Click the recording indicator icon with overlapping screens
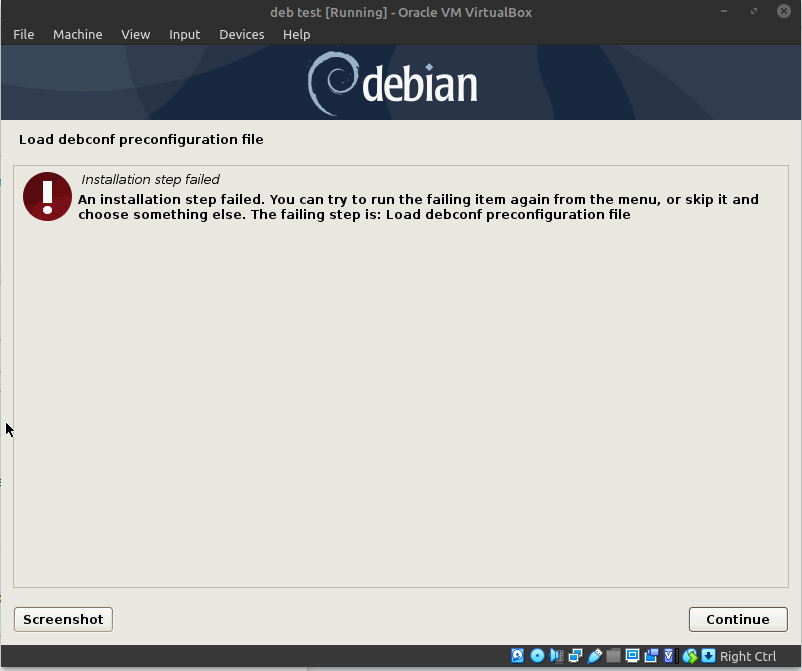Screen dimensions: 802x671 [x=652, y=656]
